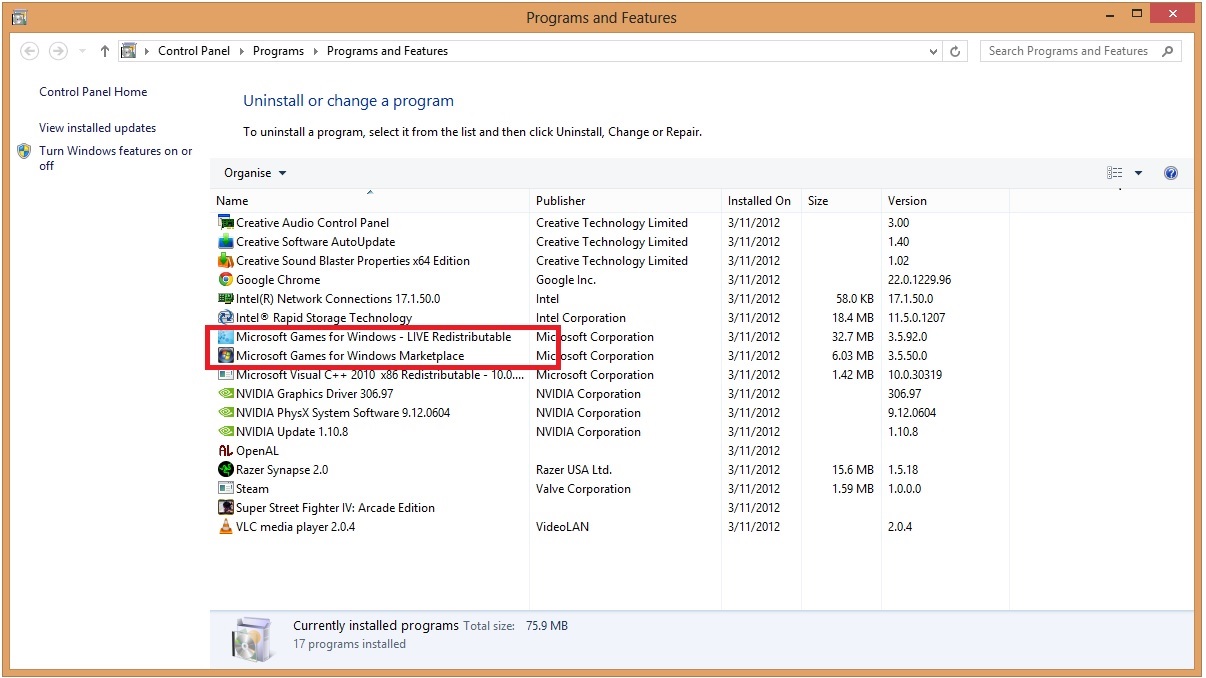Click the Intel Rapid Storage Technology icon

[x=225, y=318]
